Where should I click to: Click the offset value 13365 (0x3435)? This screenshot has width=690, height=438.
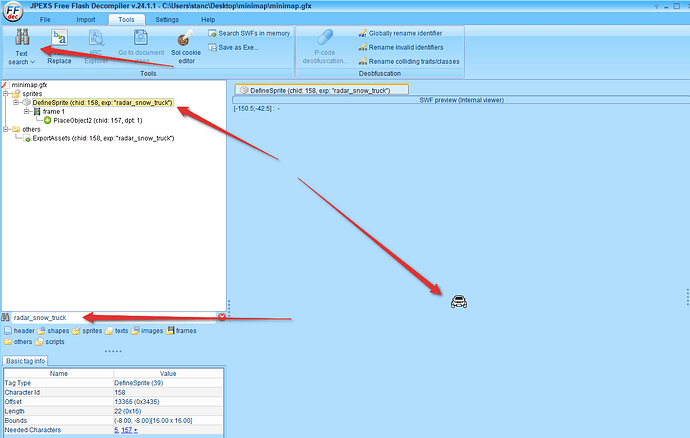coord(137,402)
